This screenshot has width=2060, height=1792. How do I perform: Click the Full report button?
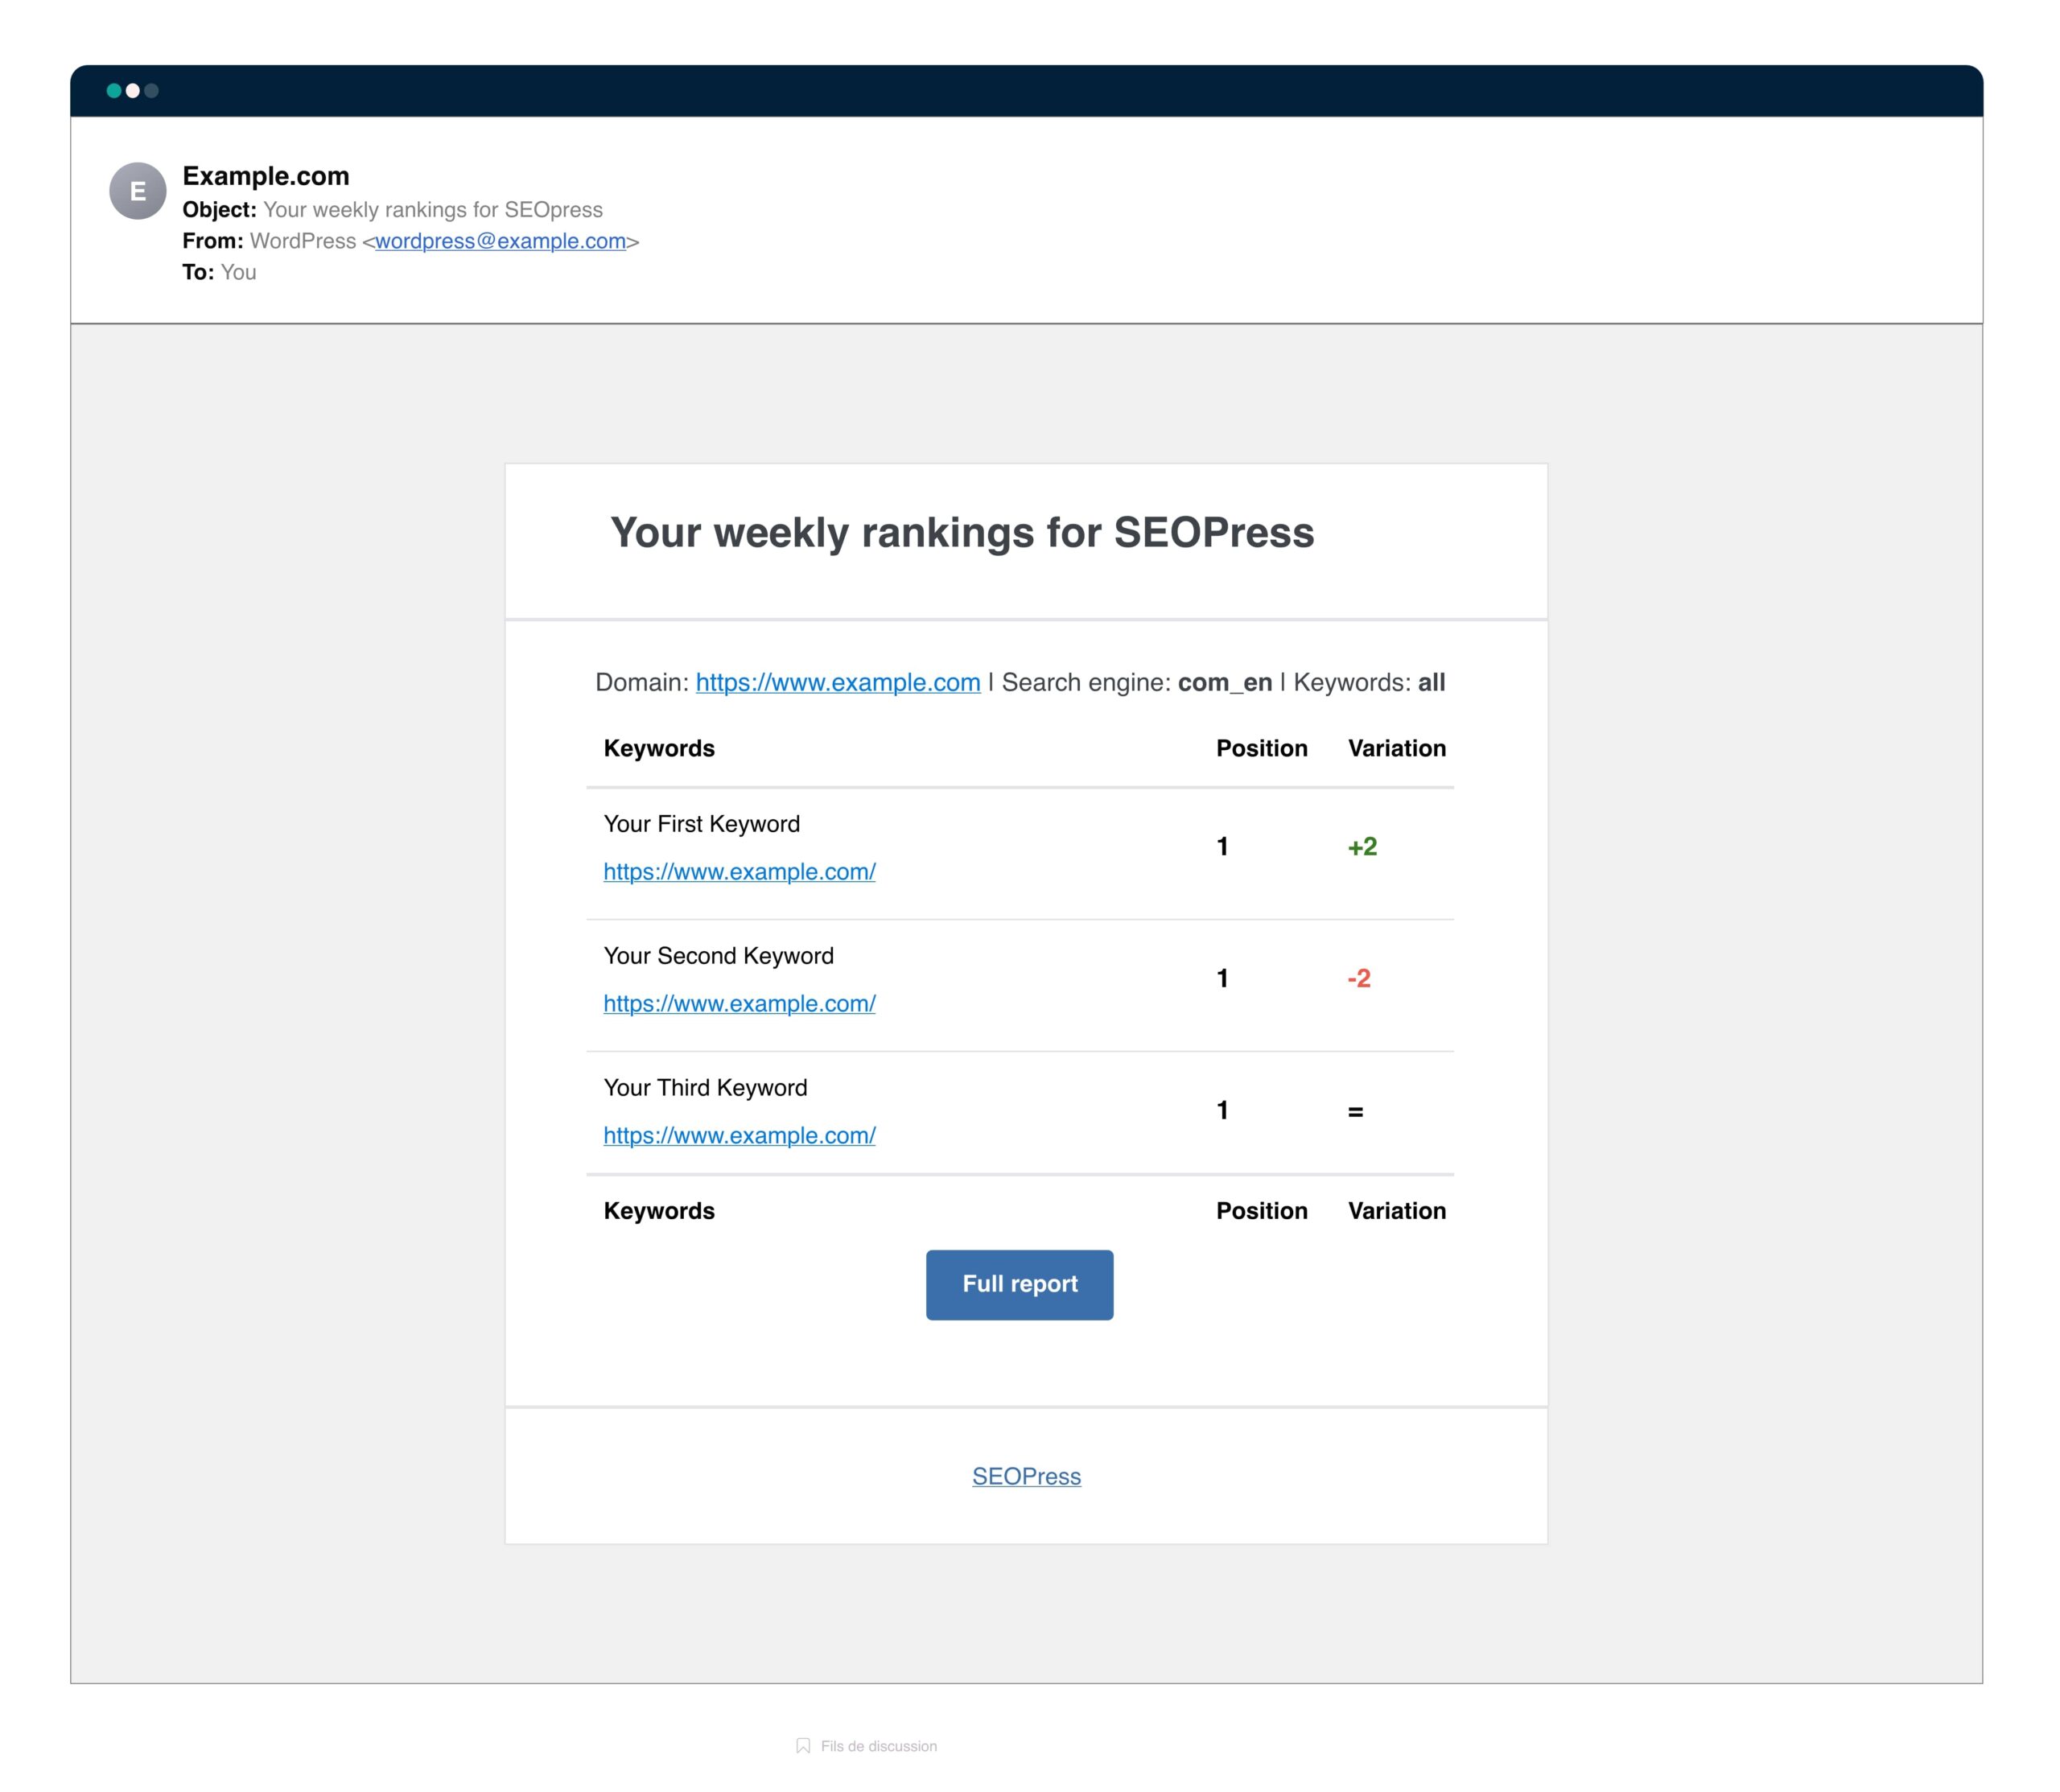pyautogui.click(x=1019, y=1285)
